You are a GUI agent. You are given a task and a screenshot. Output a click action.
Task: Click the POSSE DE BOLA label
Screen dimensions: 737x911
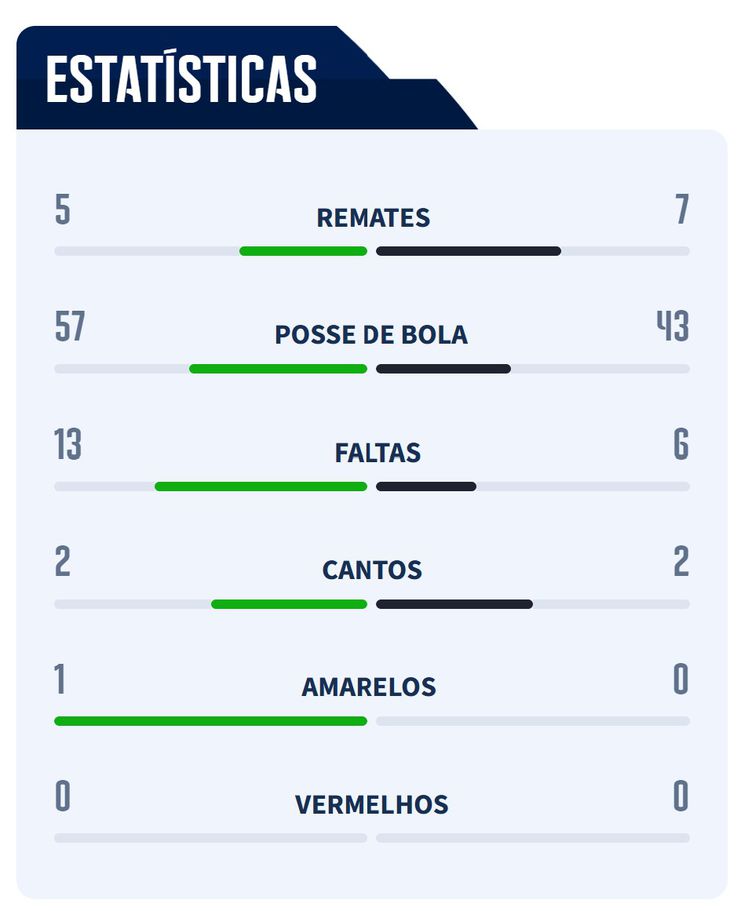371,335
